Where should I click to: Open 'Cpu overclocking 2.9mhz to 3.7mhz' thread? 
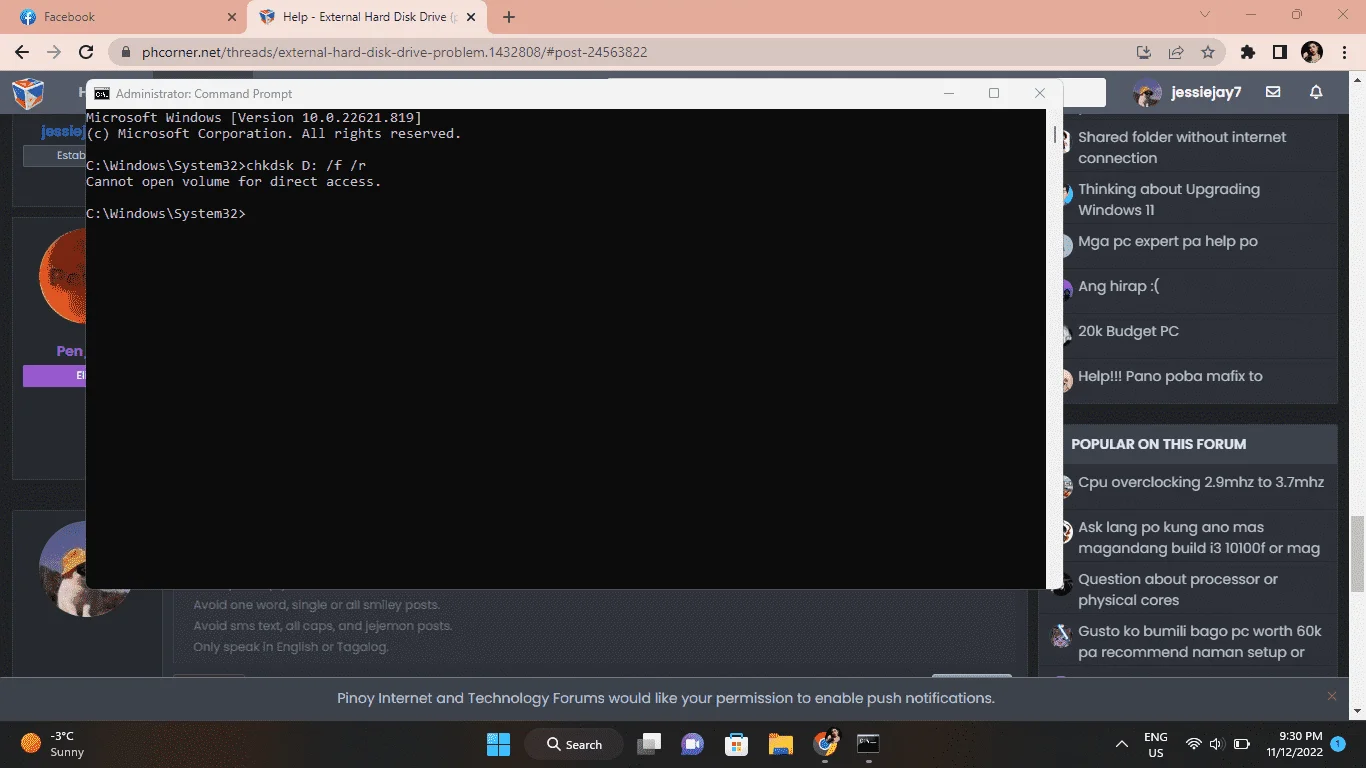coord(1201,482)
